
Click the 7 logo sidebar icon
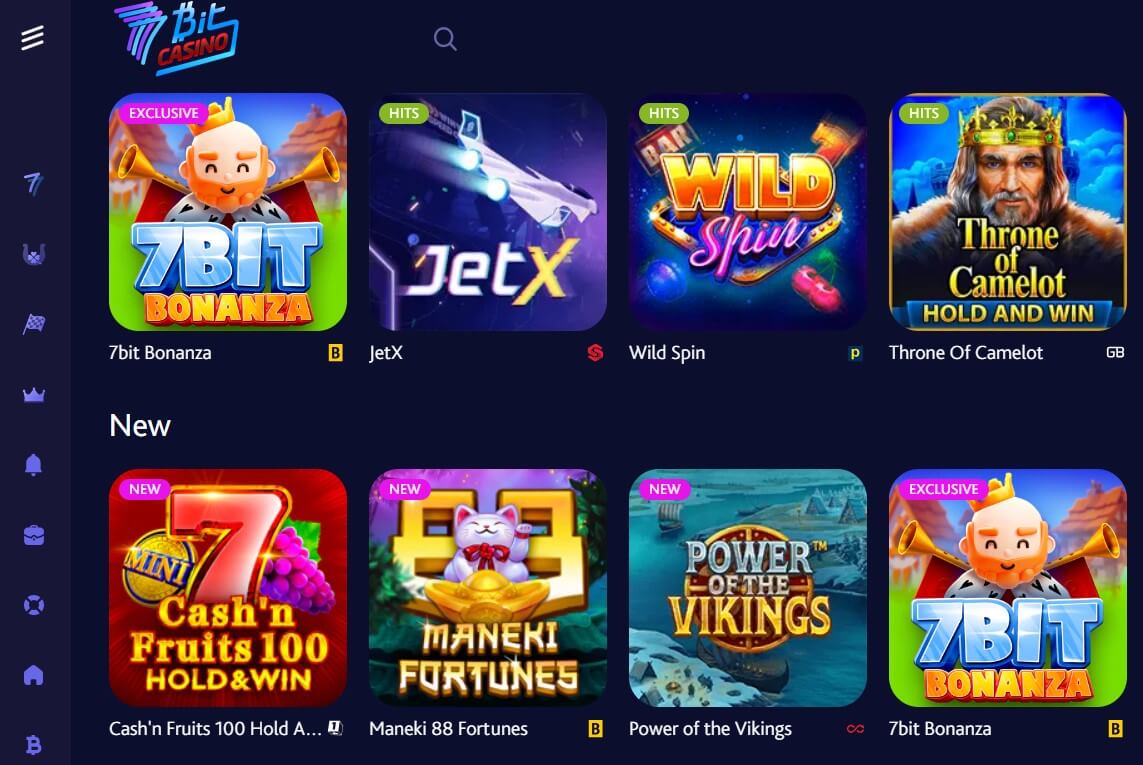point(34,183)
